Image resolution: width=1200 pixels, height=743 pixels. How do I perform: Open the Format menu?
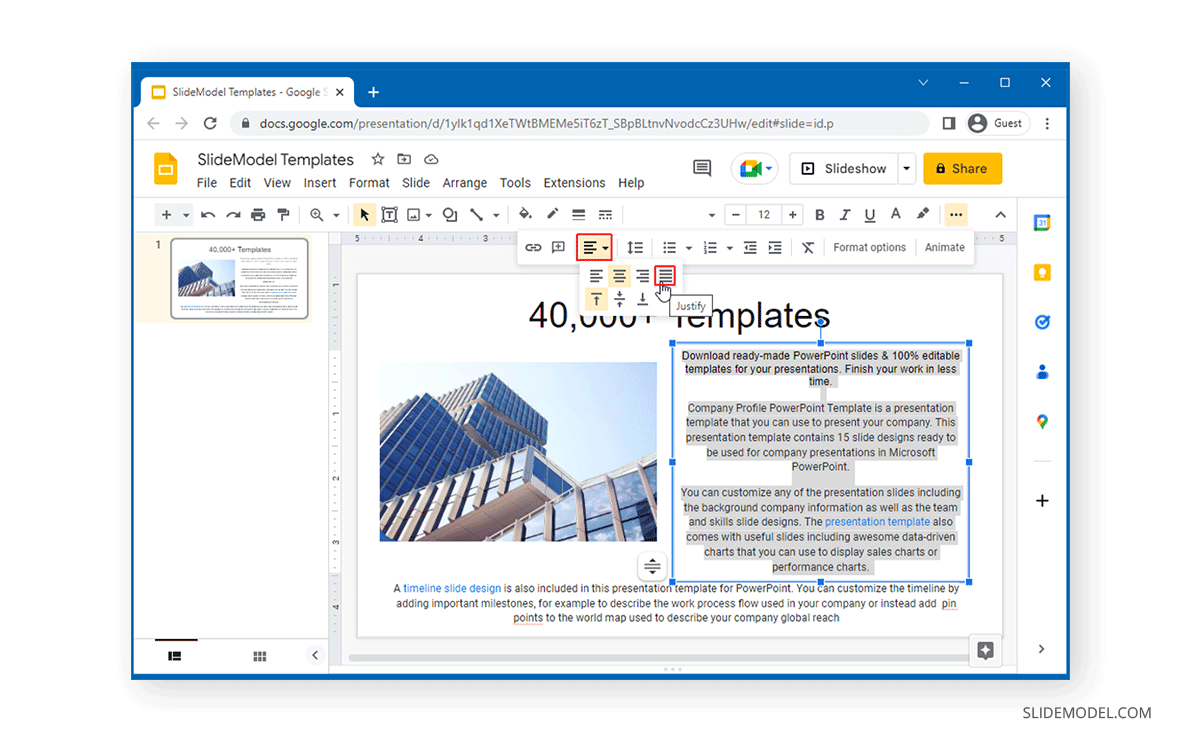tap(369, 183)
